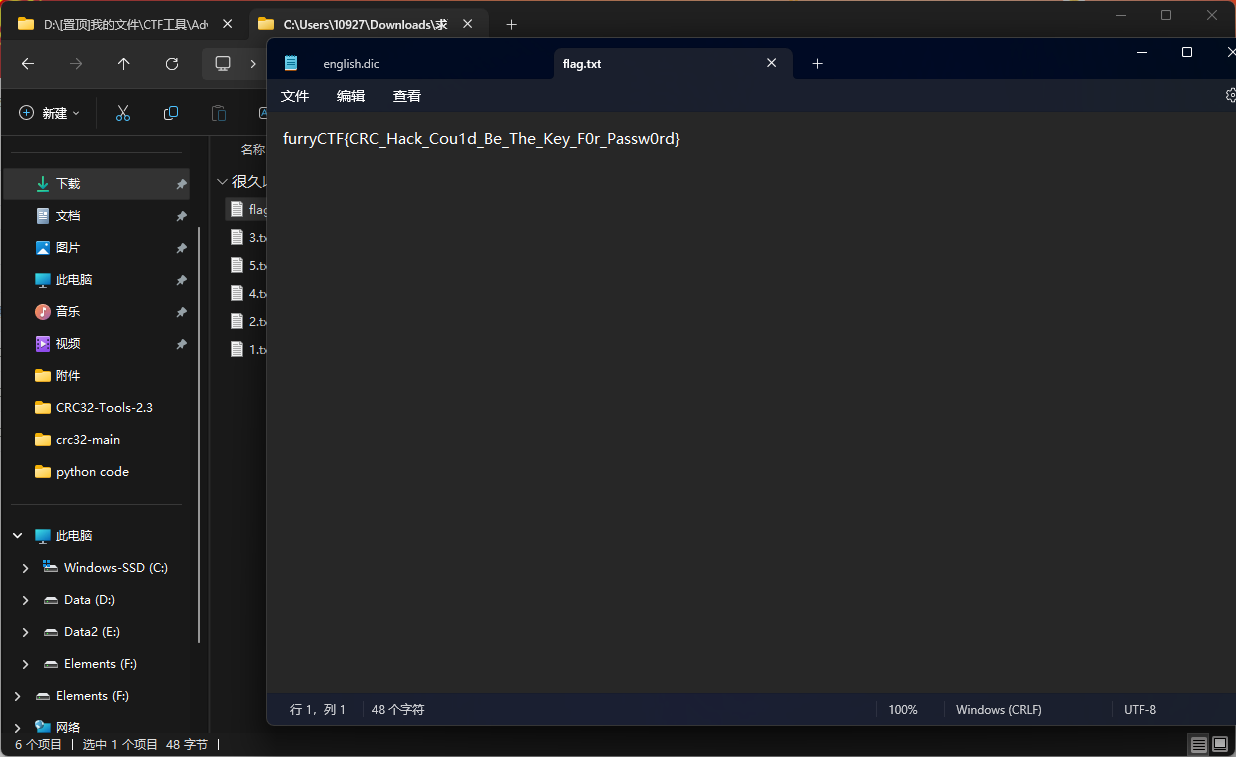Screen dimensions: 1236x757
Task: Switch to details view in status bar
Action: 1198,744
